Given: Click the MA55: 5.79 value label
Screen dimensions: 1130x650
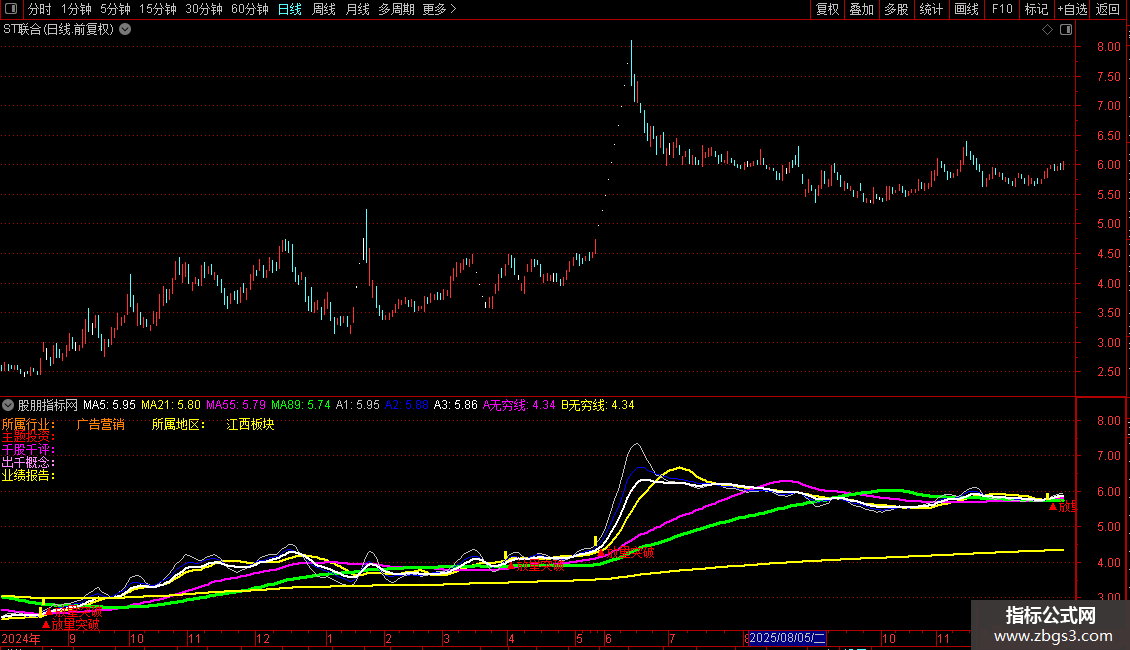Looking at the screenshot, I should coord(236,405).
